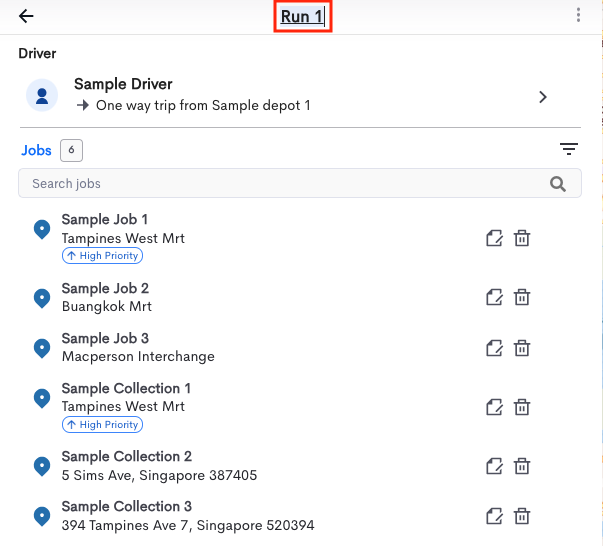Delete Sample Job 2
603x546 pixels.
point(522,297)
